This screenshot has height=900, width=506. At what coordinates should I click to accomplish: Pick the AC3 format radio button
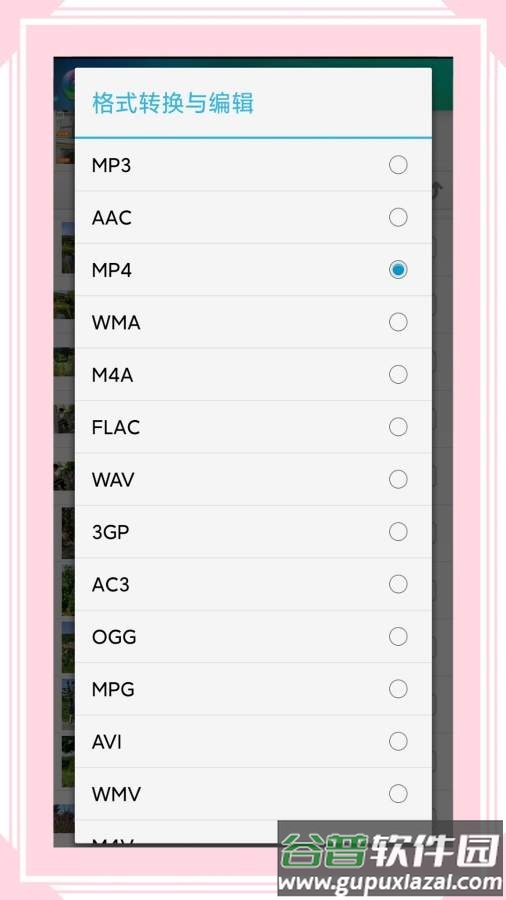pos(398,584)
